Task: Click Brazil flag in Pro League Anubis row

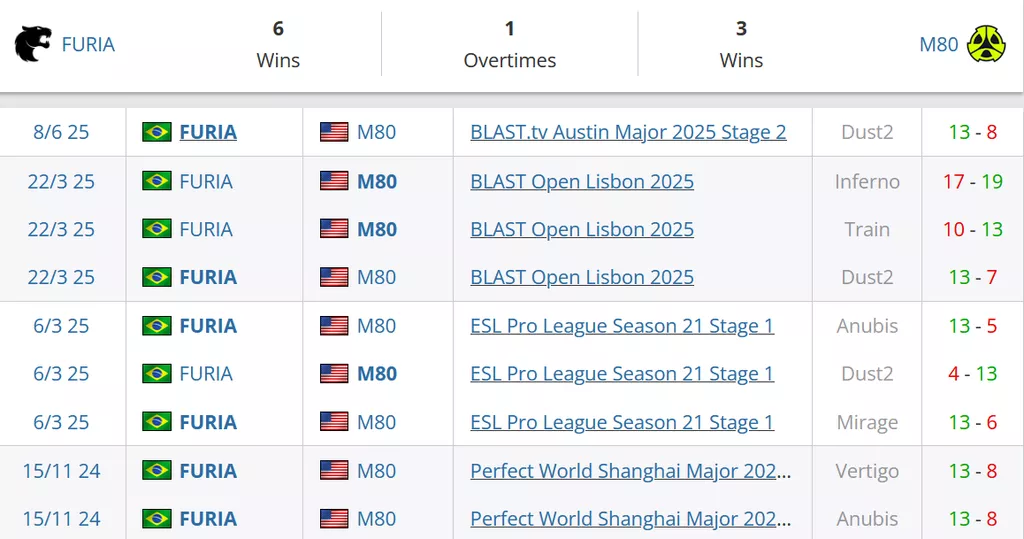Action: tap(157, 326)
